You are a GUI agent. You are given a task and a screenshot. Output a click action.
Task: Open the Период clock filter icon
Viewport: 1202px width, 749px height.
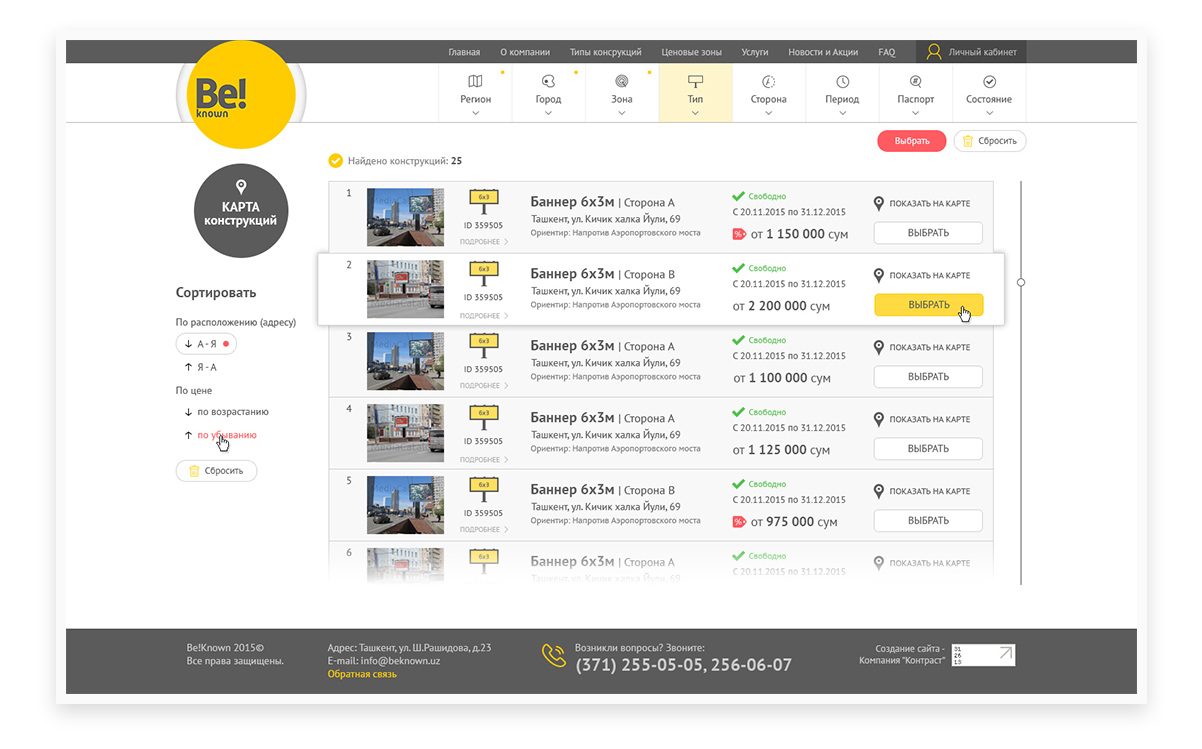(842, 81)
